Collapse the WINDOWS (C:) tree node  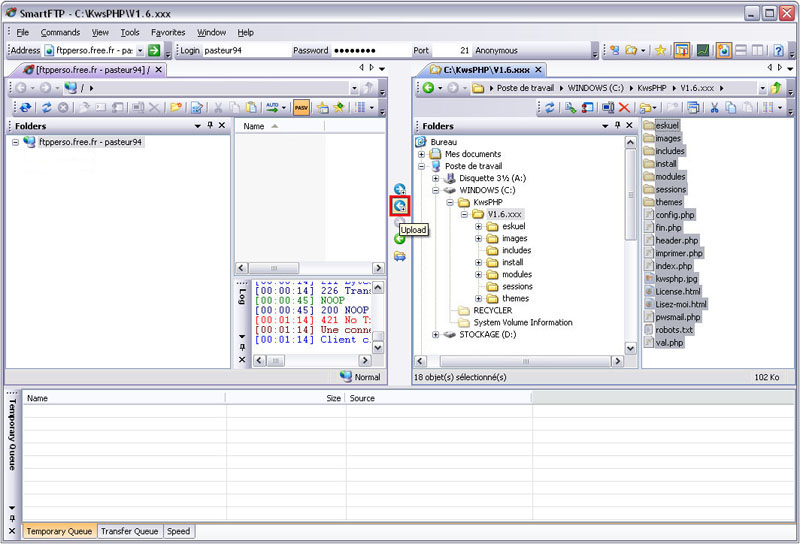click(x=436, y=190)
